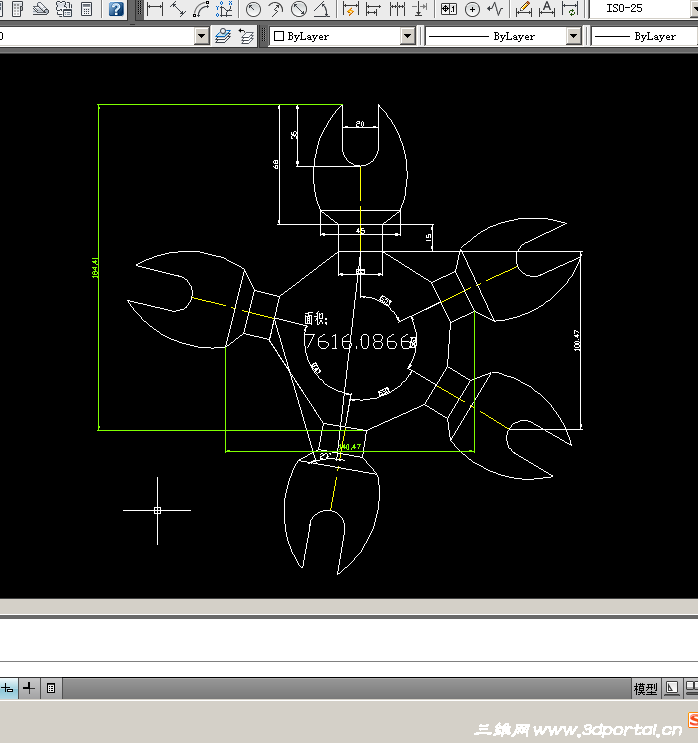Open the QuickCalc calculator icon

(87, 9)
